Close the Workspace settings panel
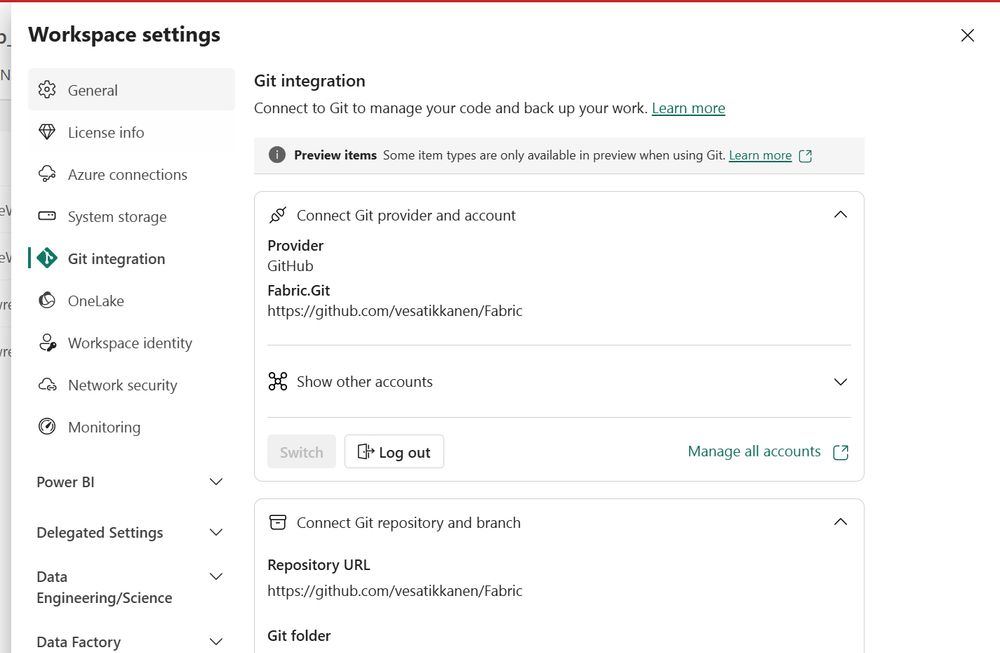 [x=967, y=35]
